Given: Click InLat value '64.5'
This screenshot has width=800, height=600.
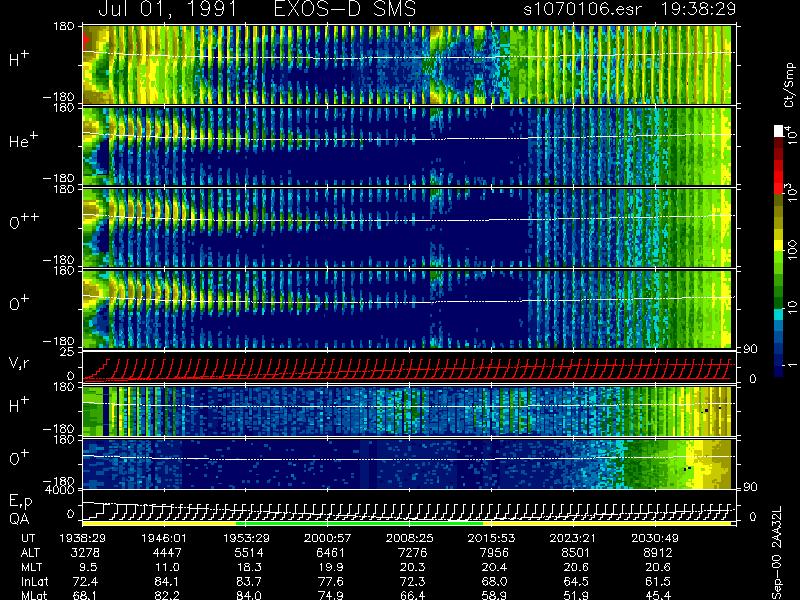Looking at the screenshot, I should pos(576,581).
